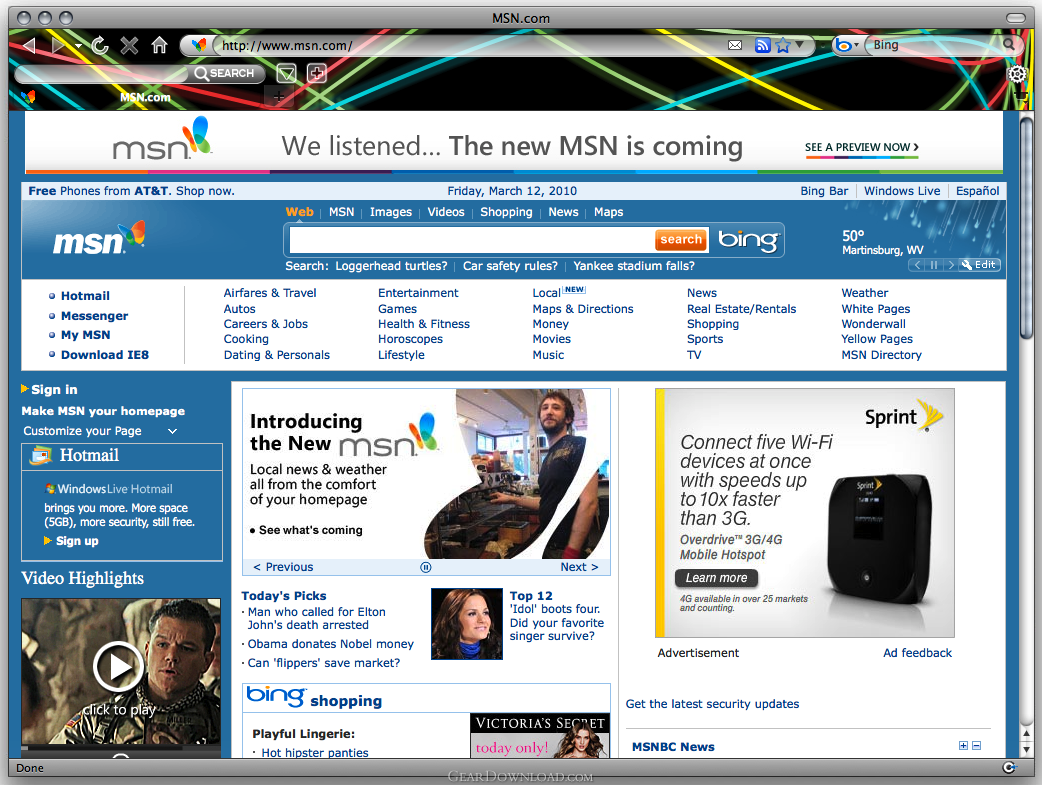1042x785 pixels.
Task: Go to the browser home page icon
Action: (x=159, y=45)
